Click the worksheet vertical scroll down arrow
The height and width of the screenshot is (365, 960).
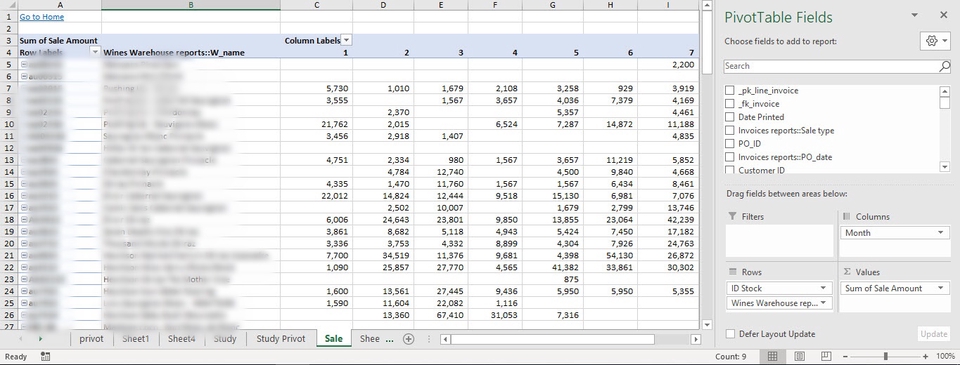coord(707,325)
